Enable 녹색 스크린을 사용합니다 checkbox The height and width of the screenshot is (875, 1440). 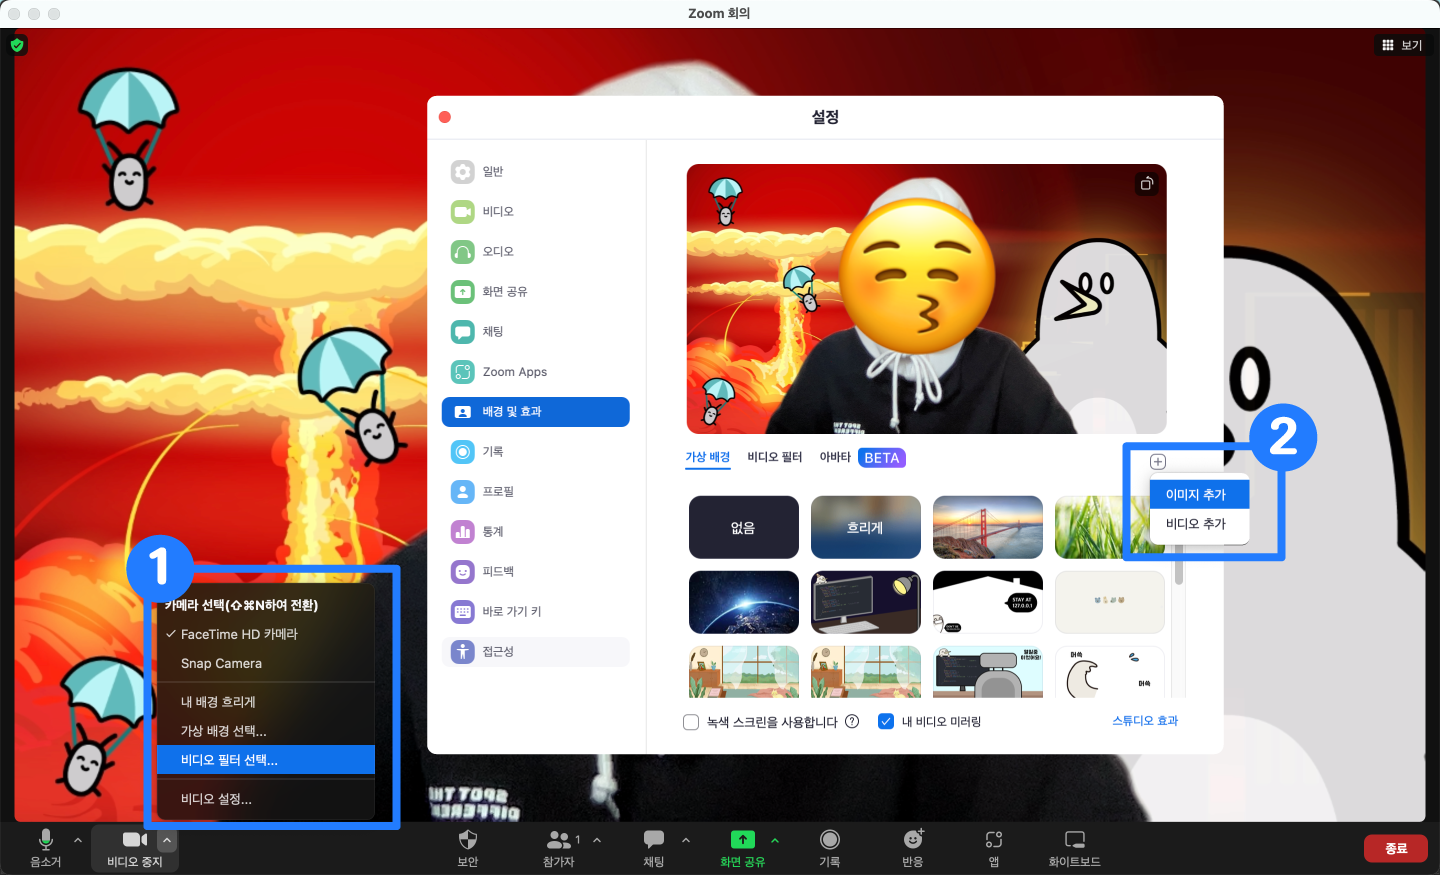coord(691,722)
